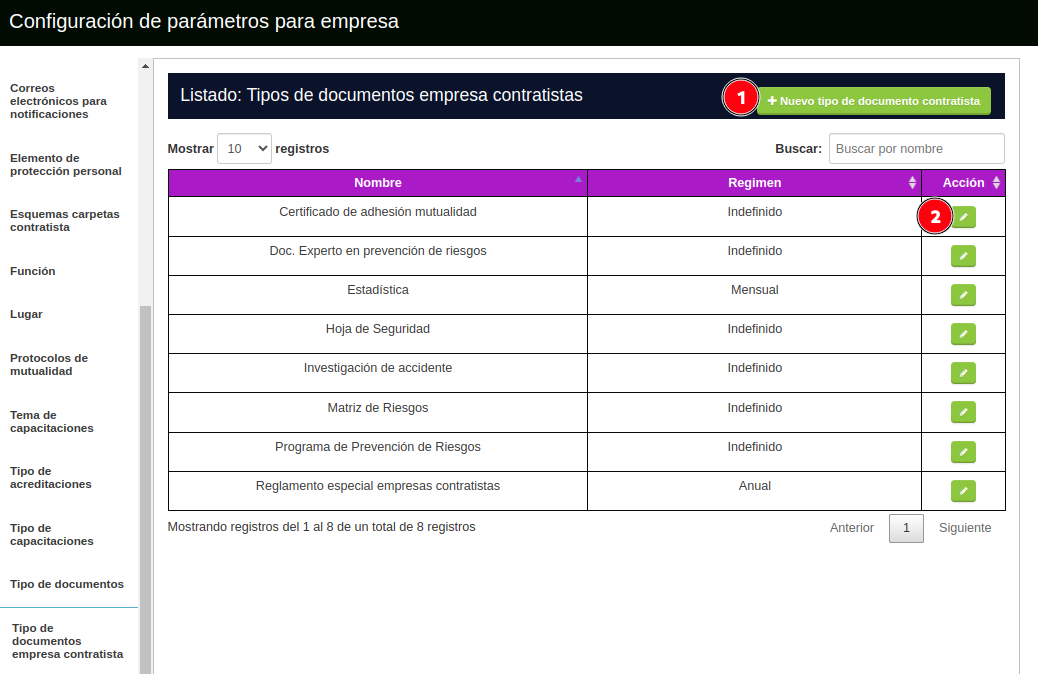Image resolution: width=1038 pixels, height=674 pixels.
Task: Open the Función menu item
Action: [32, 271]
